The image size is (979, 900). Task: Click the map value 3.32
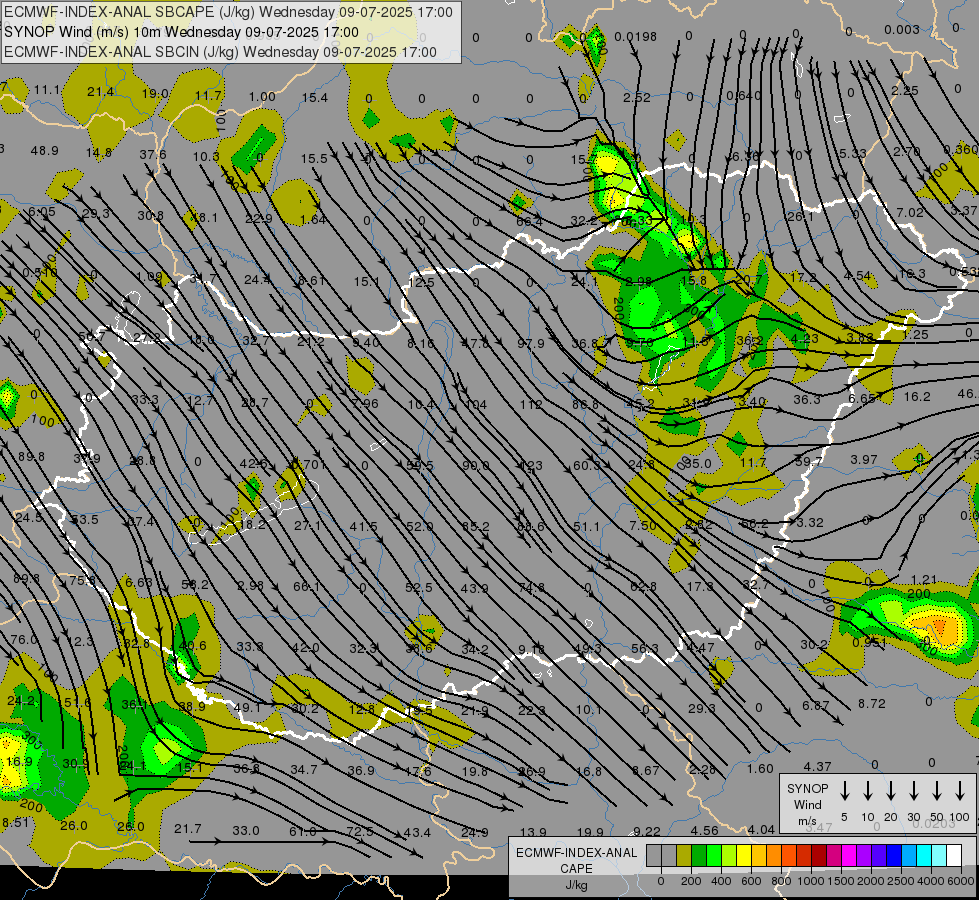click(810, 522)
